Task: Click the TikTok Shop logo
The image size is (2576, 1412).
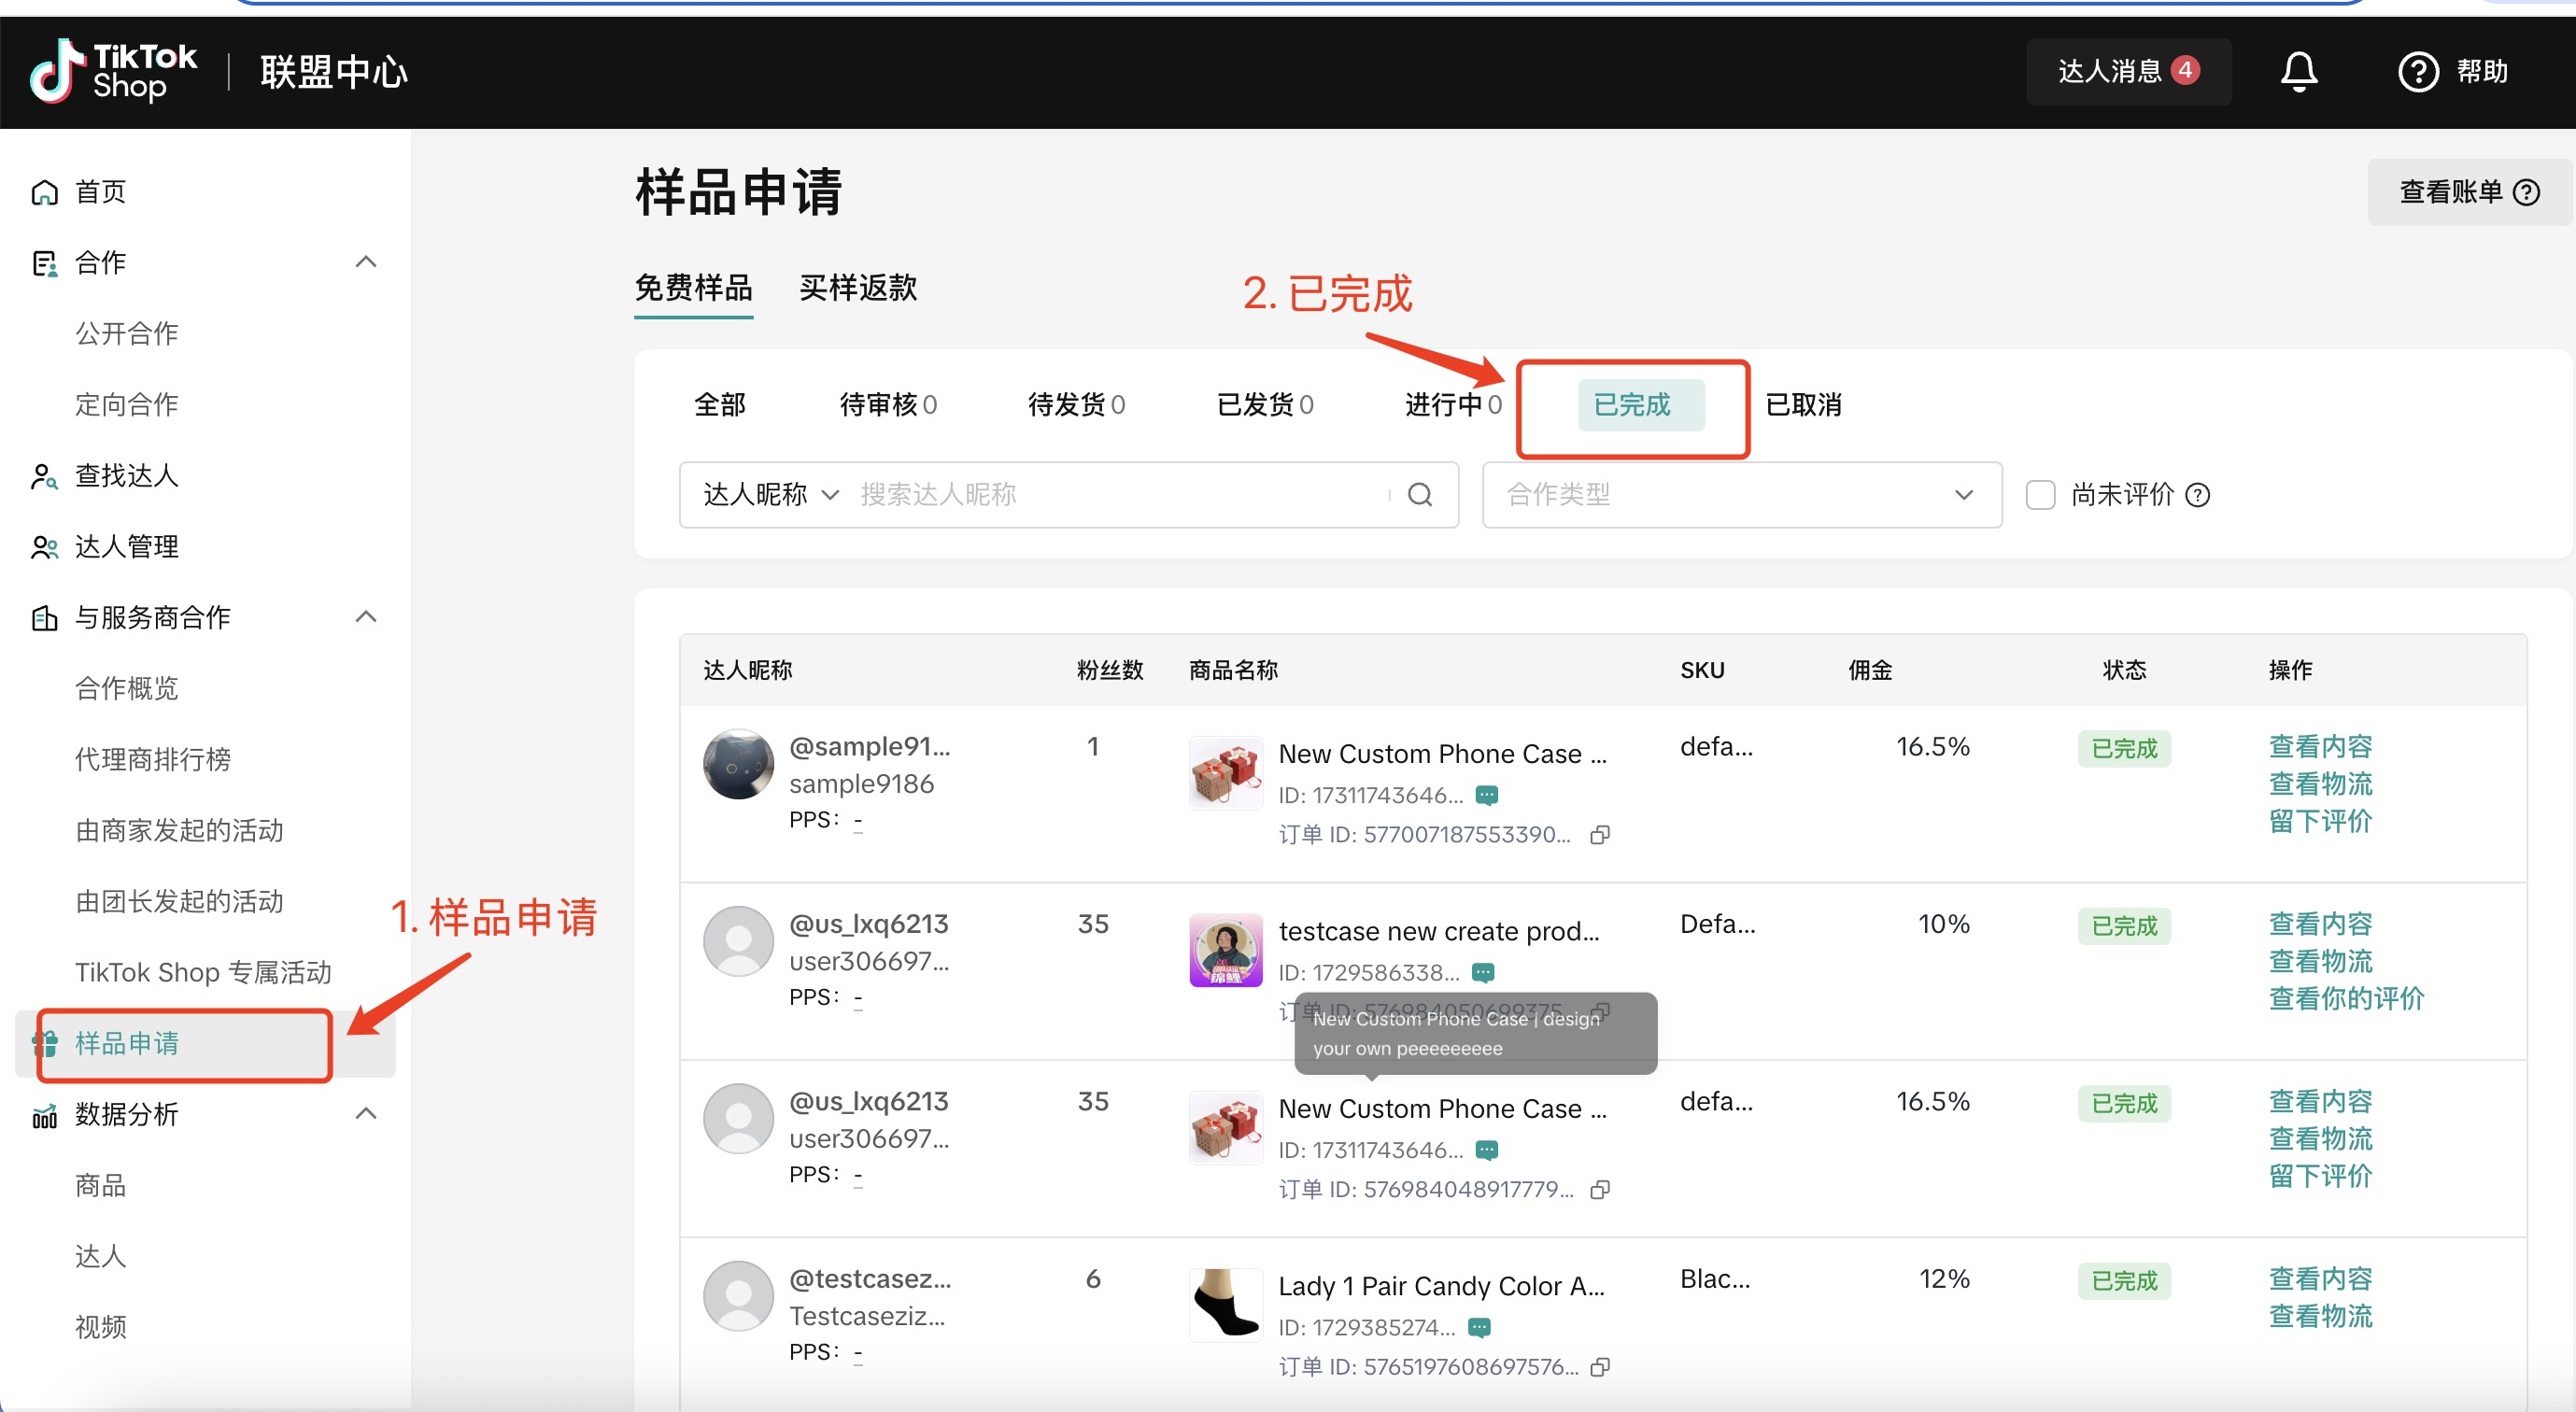Action: pos(112,72)
